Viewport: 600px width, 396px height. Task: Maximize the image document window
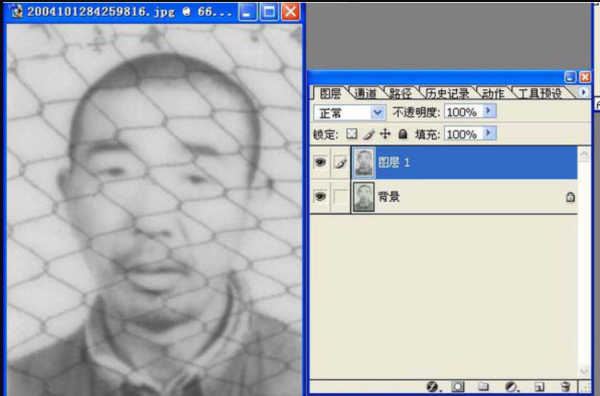coord(269,12)
